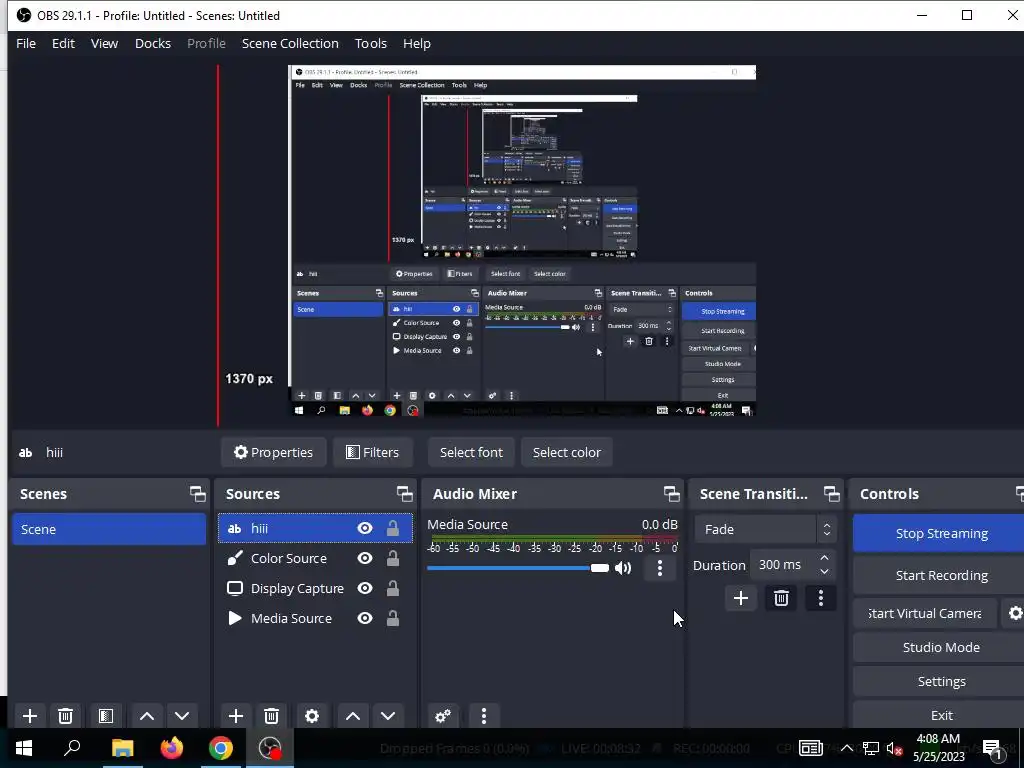
Task: Open Filters button for hiii source
Action: click(x=373, y=452)
